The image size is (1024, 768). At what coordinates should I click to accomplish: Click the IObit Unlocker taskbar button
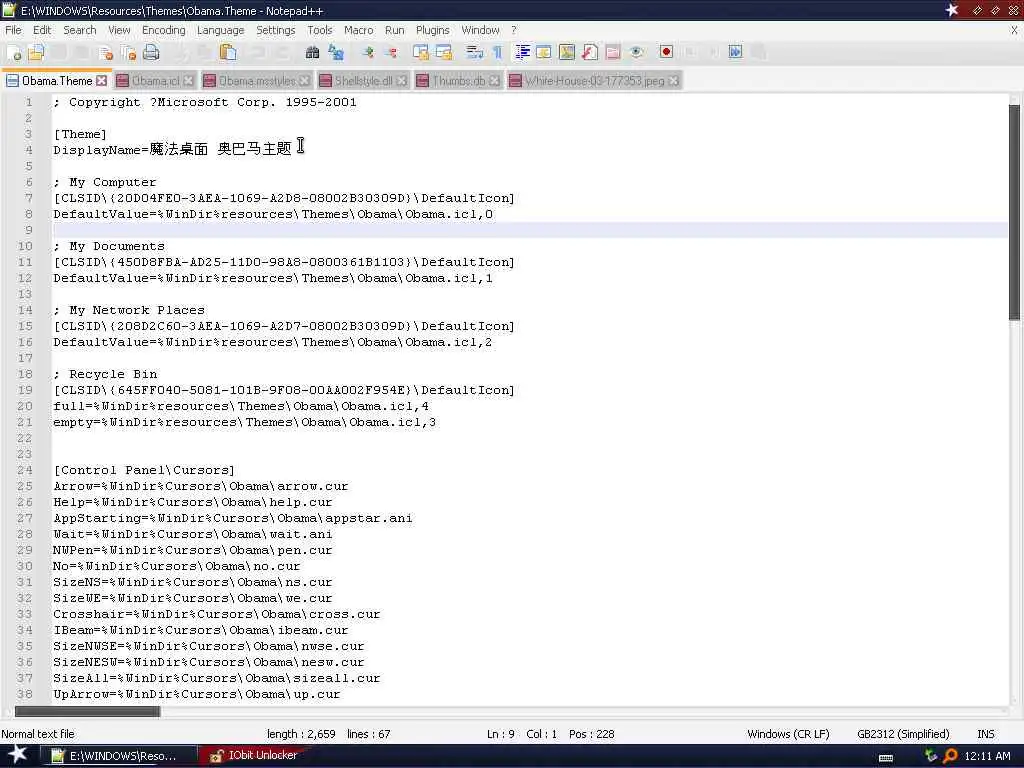click(x=253, y=755)
